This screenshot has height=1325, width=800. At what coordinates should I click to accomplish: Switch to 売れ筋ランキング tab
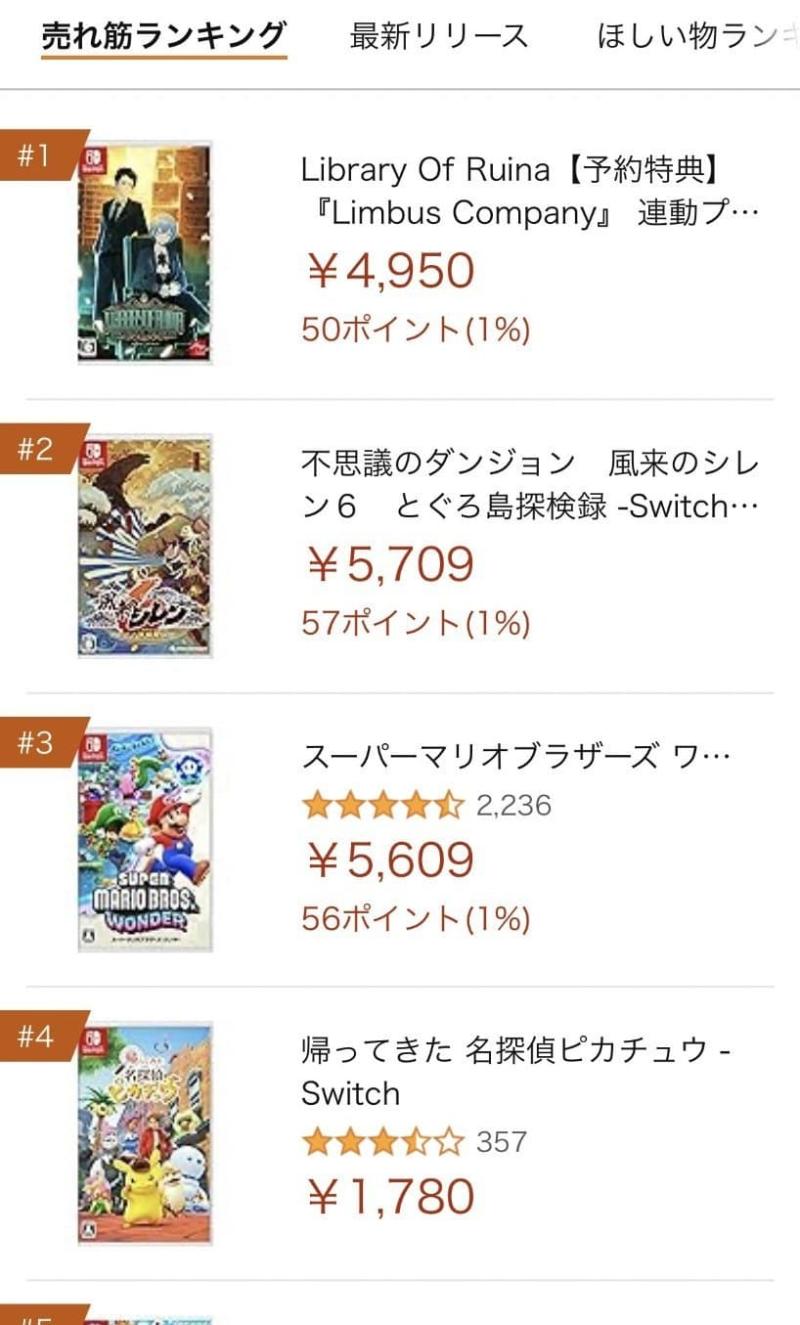pos(164,37)
